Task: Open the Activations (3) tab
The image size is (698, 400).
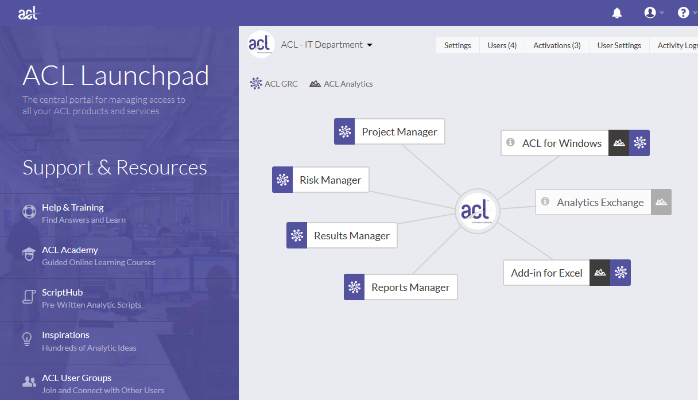Action: click(x=557, y=45)
